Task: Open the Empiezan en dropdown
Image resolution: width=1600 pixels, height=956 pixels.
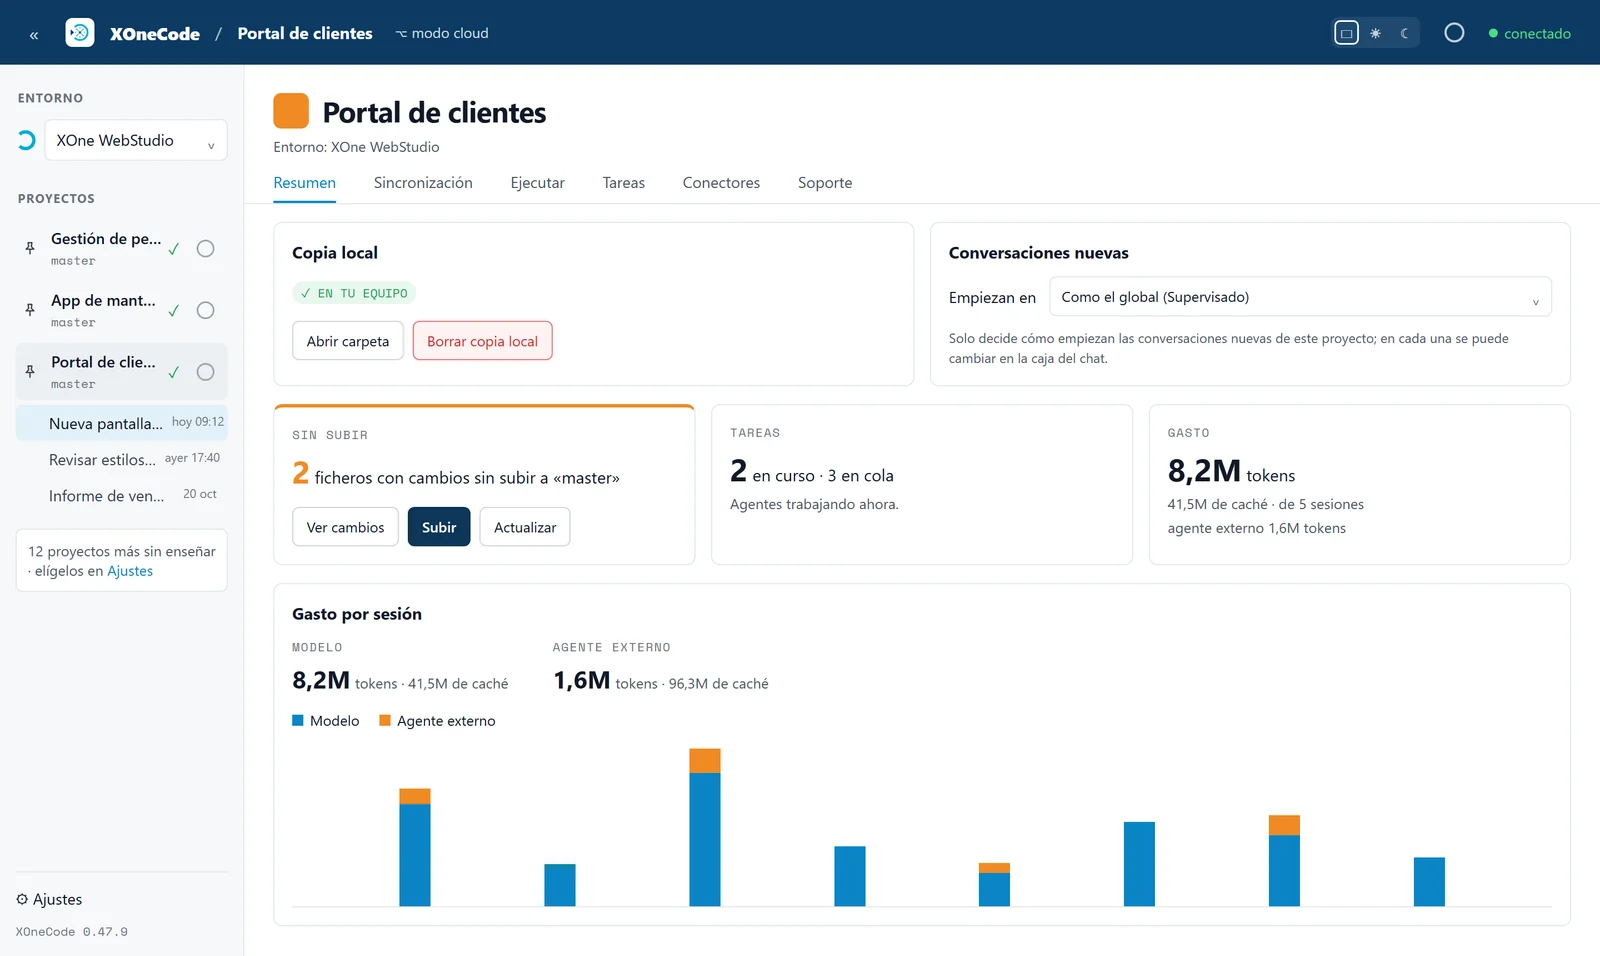Action: 1300,297
